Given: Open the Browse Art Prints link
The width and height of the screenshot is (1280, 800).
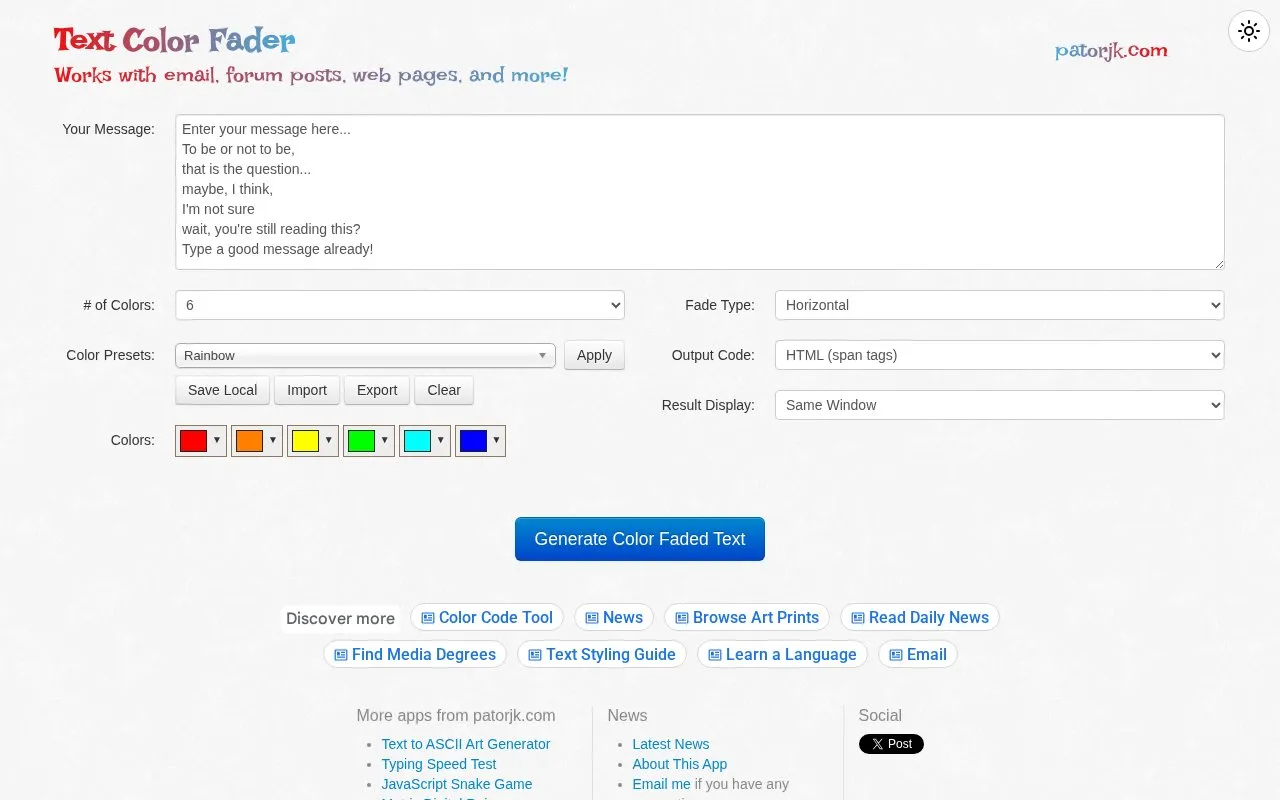Looking at the screenshot, I should pyautogui.click(x=747, y=617).
